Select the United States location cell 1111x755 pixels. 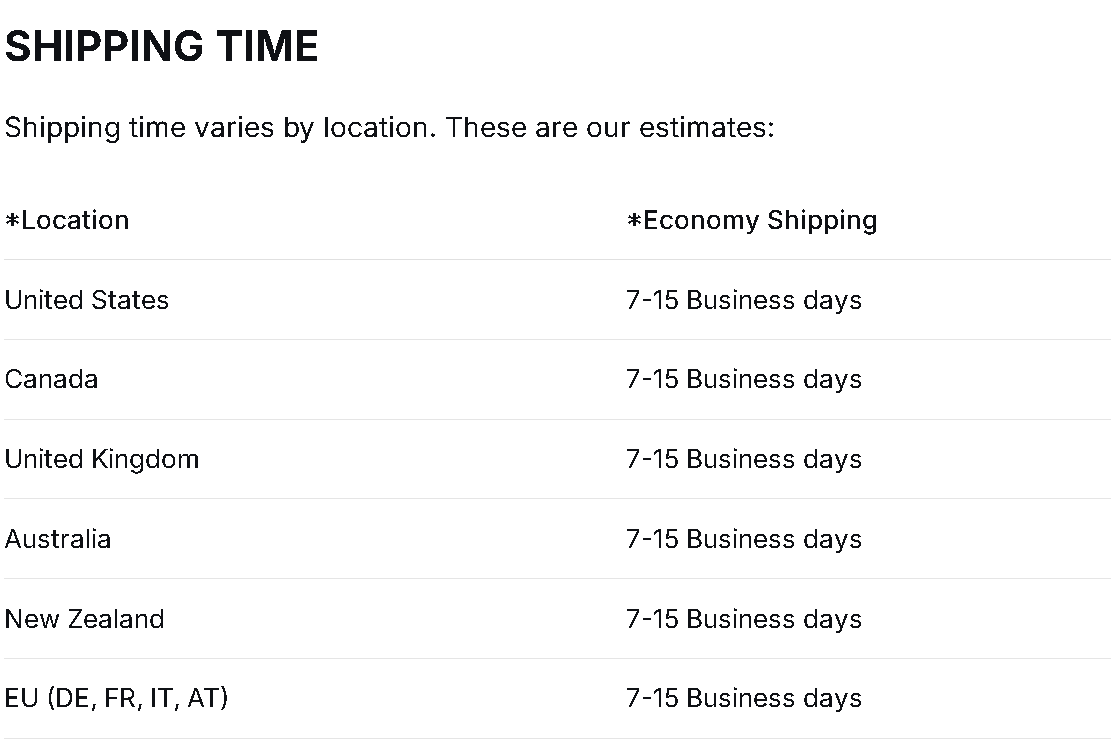[87, 300]
